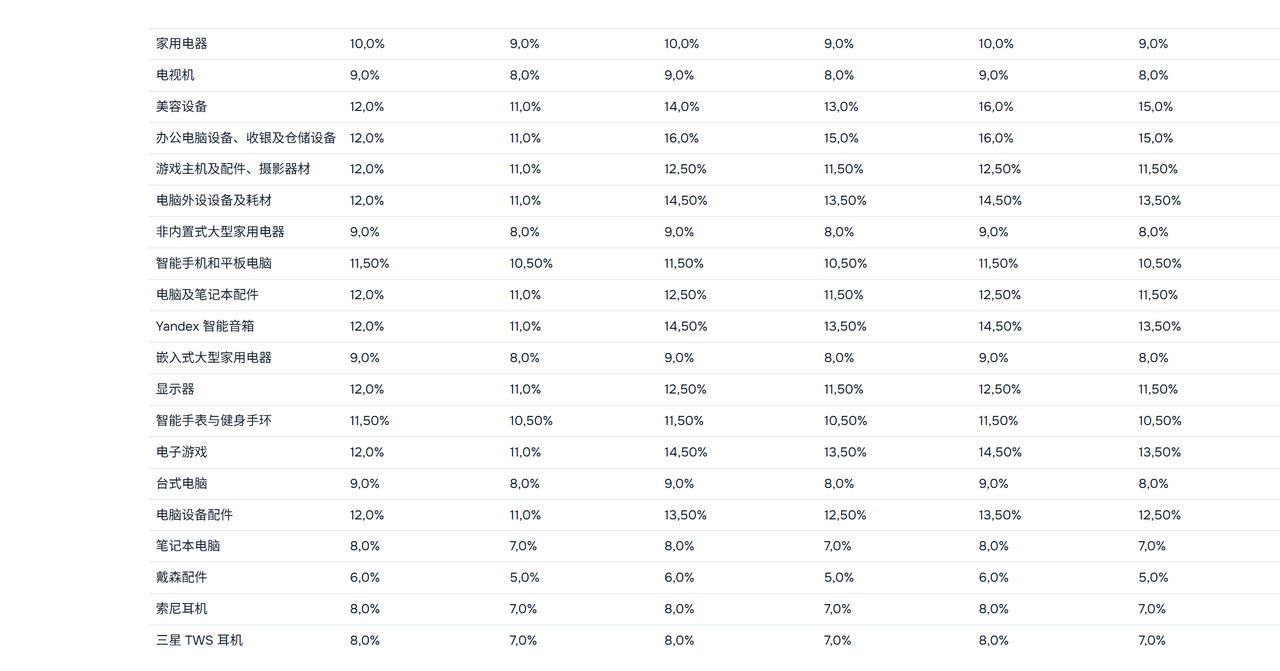1280x671 pixels.
Task: Click the 游戏主机及配件、摄影器材 category cell
Action: [x=233, y=169]
